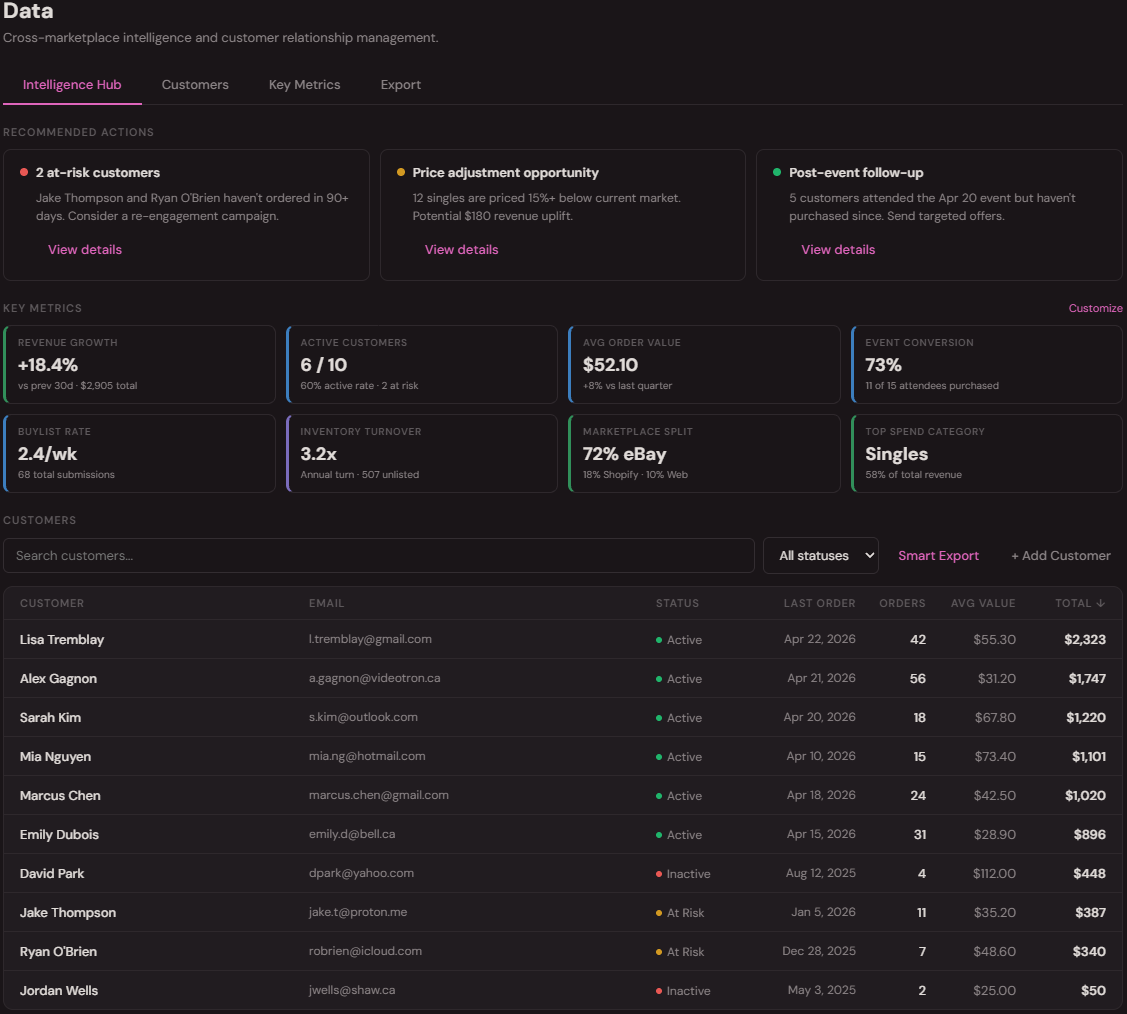Click the 2 at-risk customers card title
The width and height of the screenshot is (1127, 1014).
pyautogui.click(x=98, y=172)
